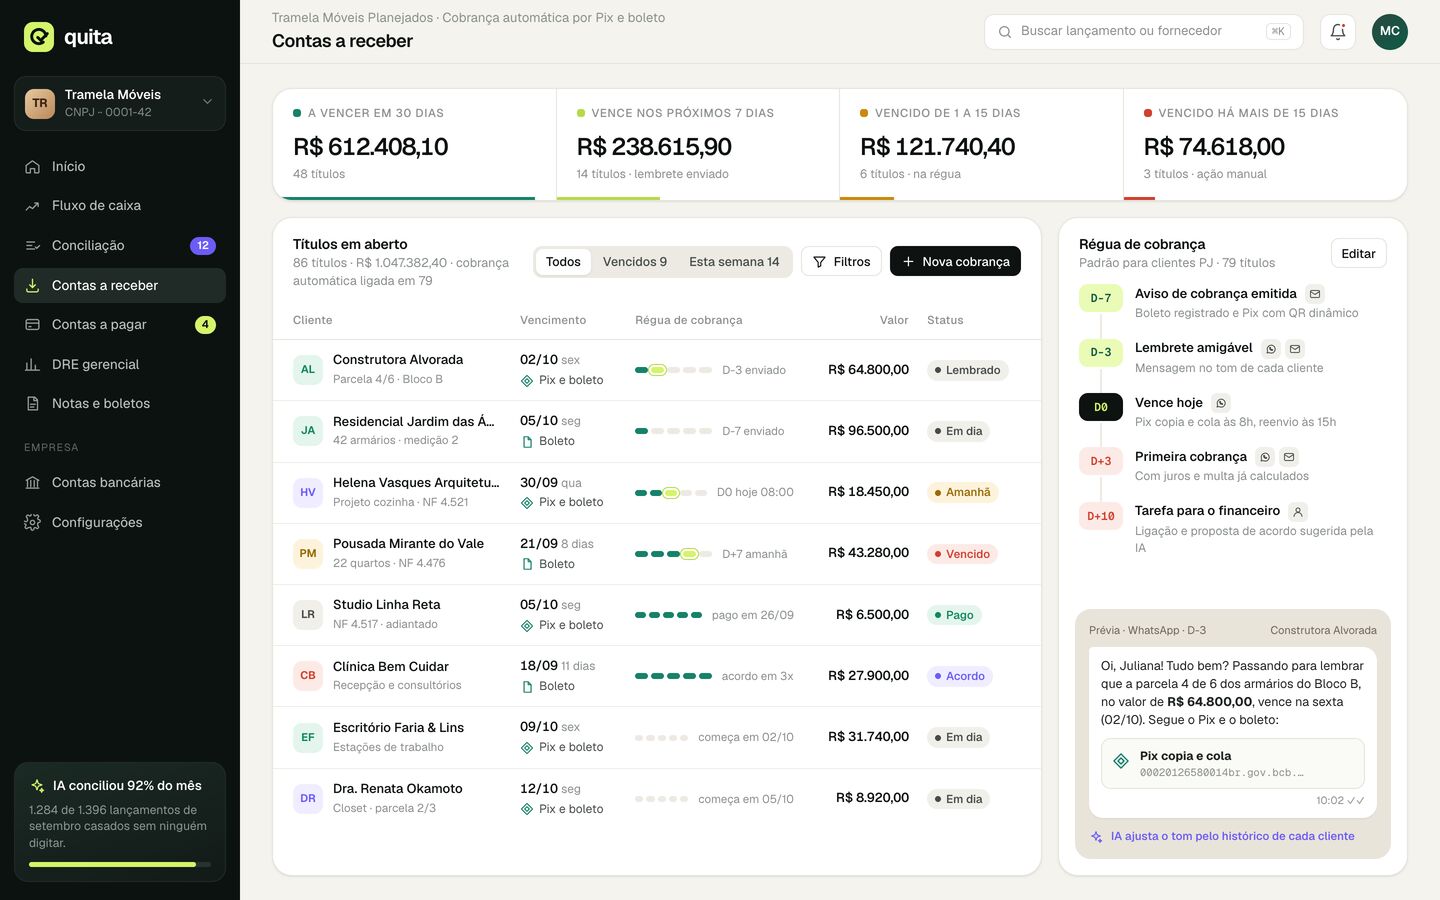Go to Início in the sidebar
The width and height of the screenshot is (1440, 900).
(x=120, y=166)
